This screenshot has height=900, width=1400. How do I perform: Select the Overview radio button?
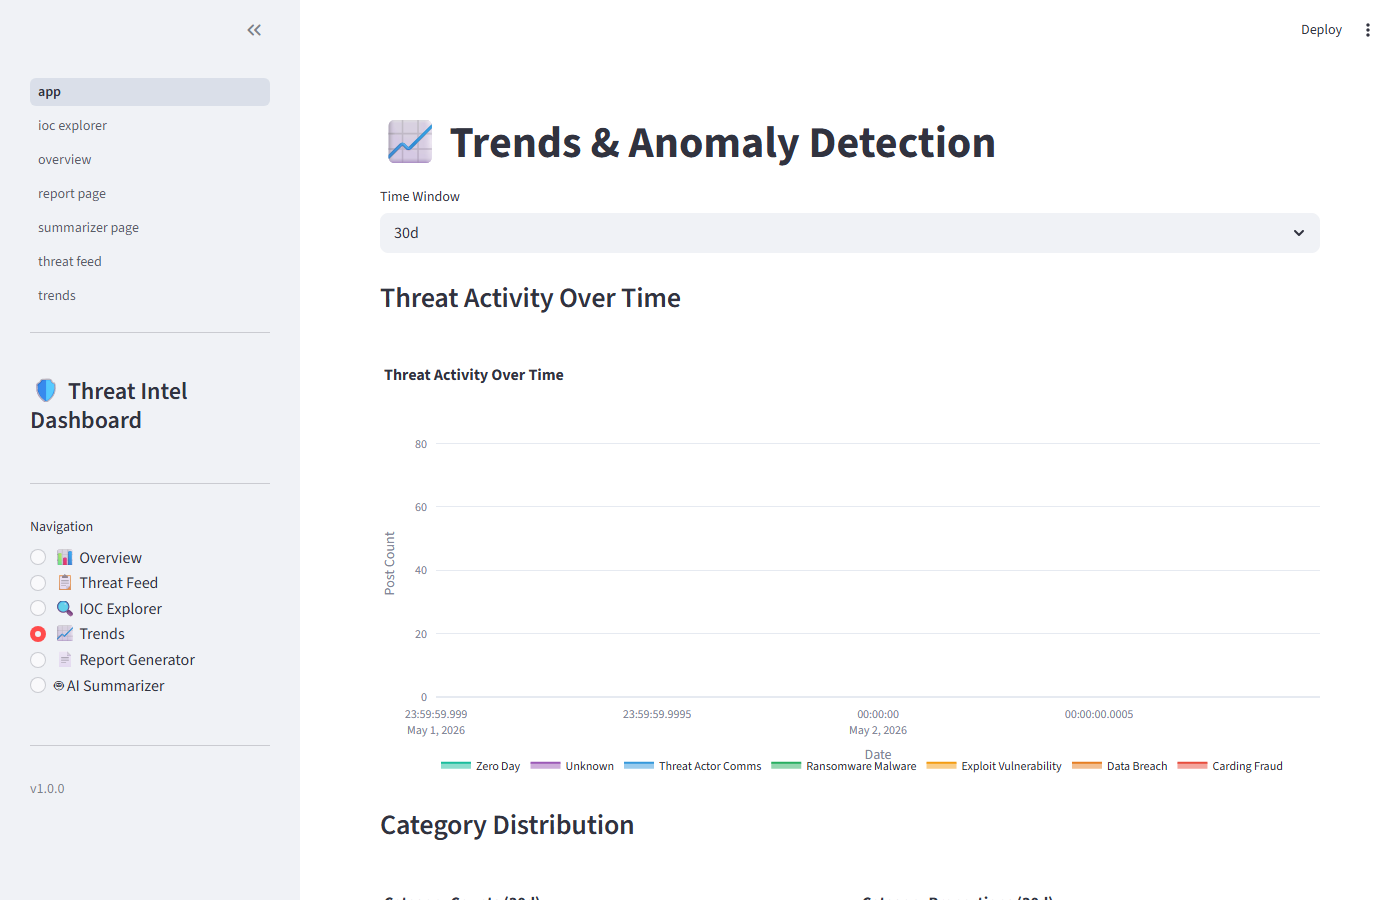(x=38, y=557)
